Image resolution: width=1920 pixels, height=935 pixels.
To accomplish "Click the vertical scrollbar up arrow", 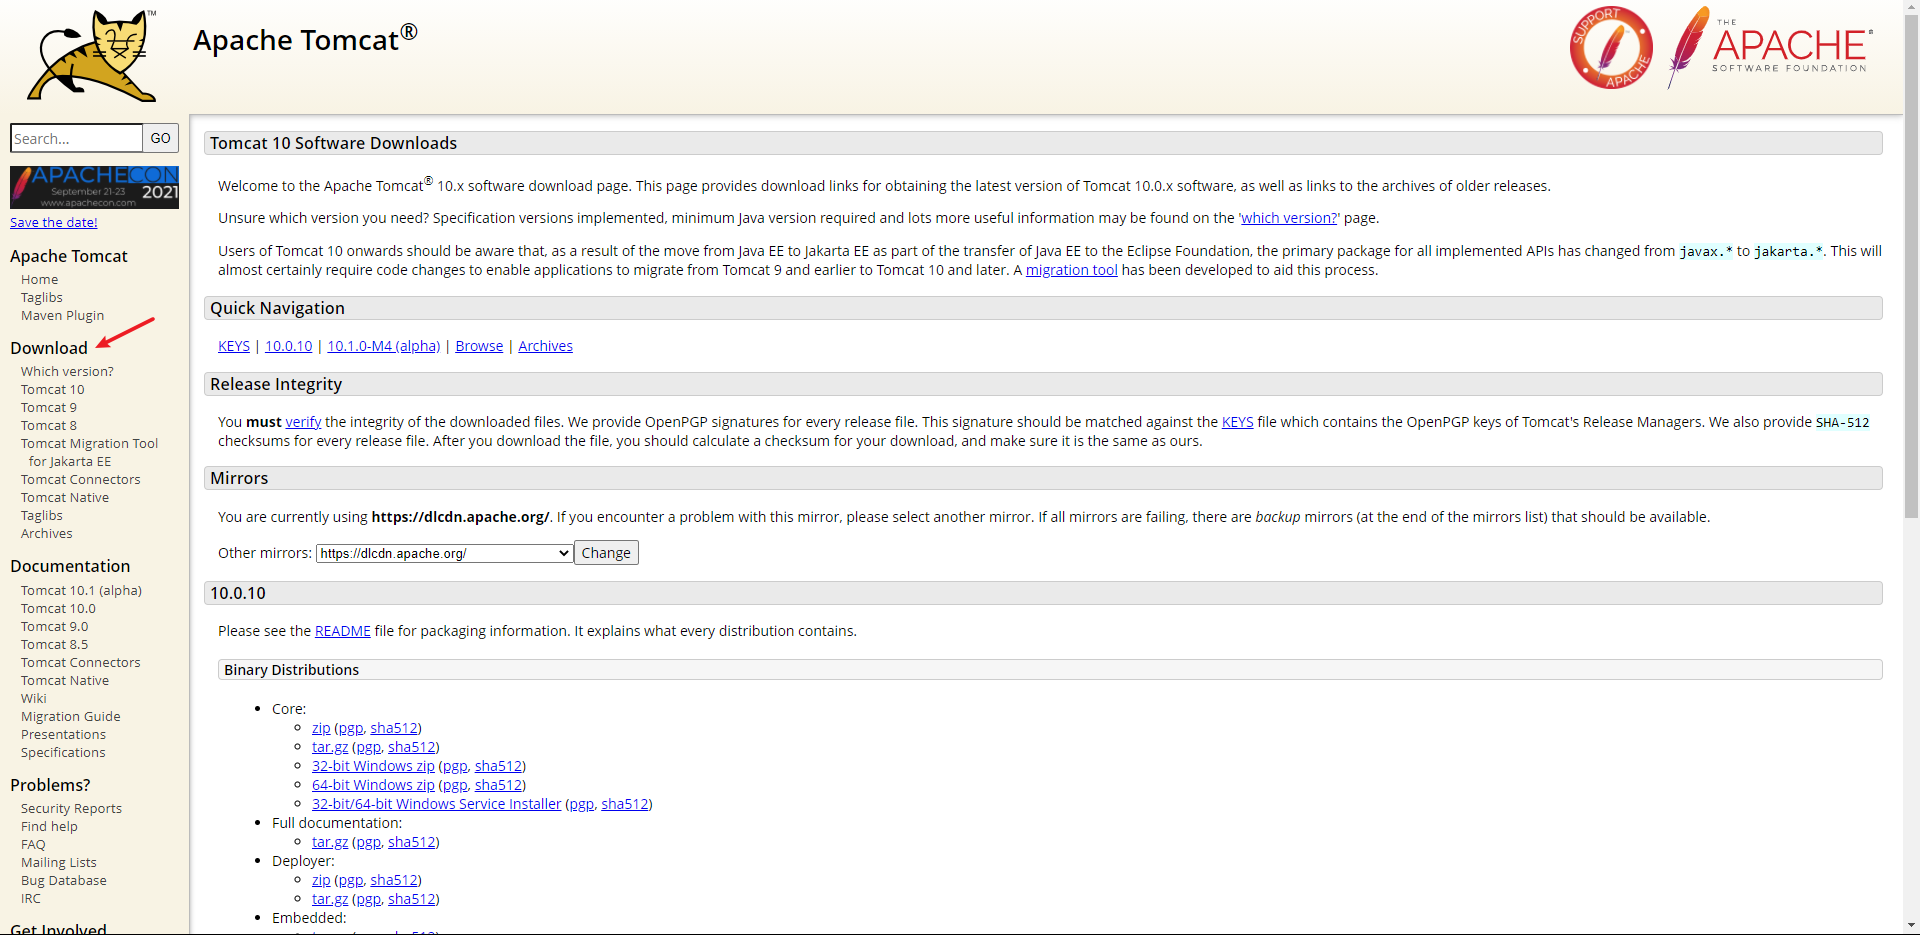I will (1911, 8).
